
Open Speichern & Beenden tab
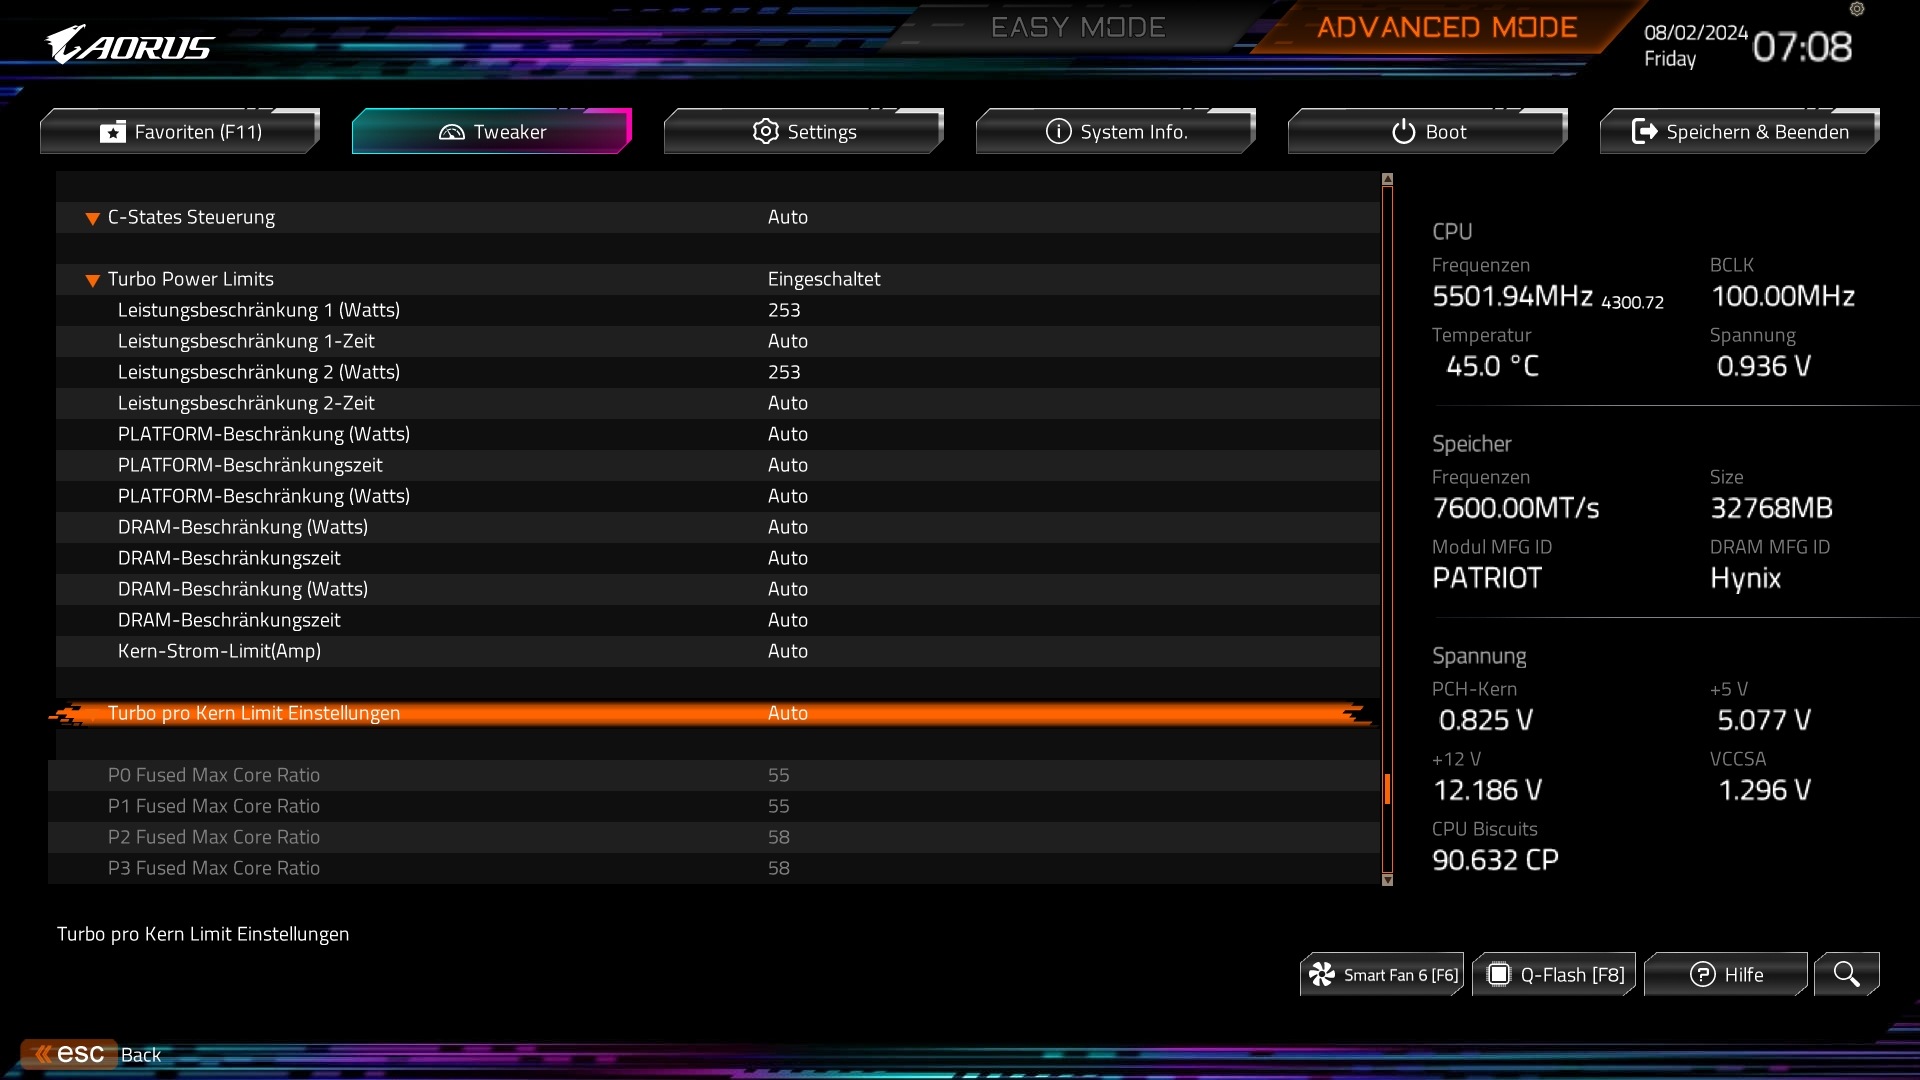pos(1739,132)
